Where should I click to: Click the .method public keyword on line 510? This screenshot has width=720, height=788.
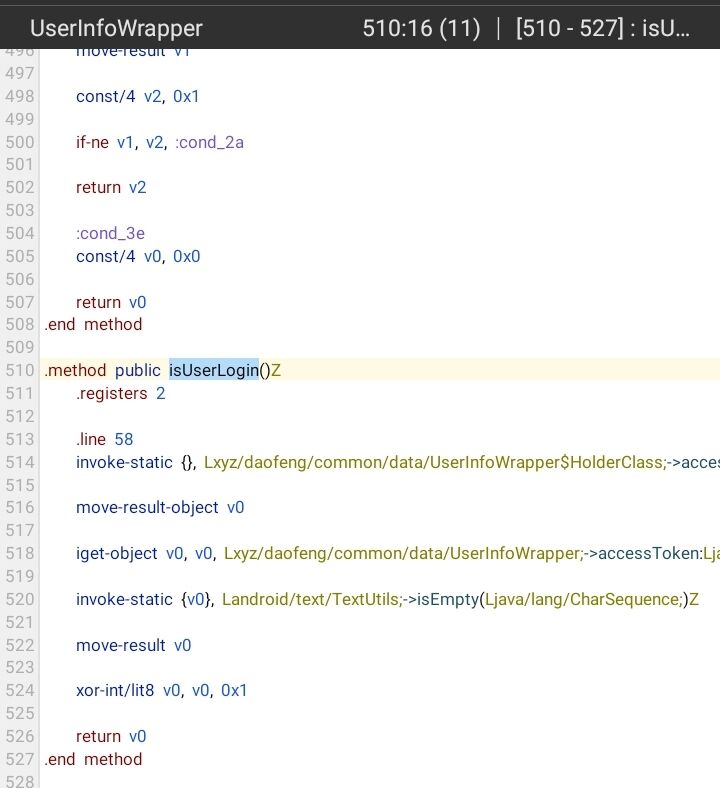102,370
